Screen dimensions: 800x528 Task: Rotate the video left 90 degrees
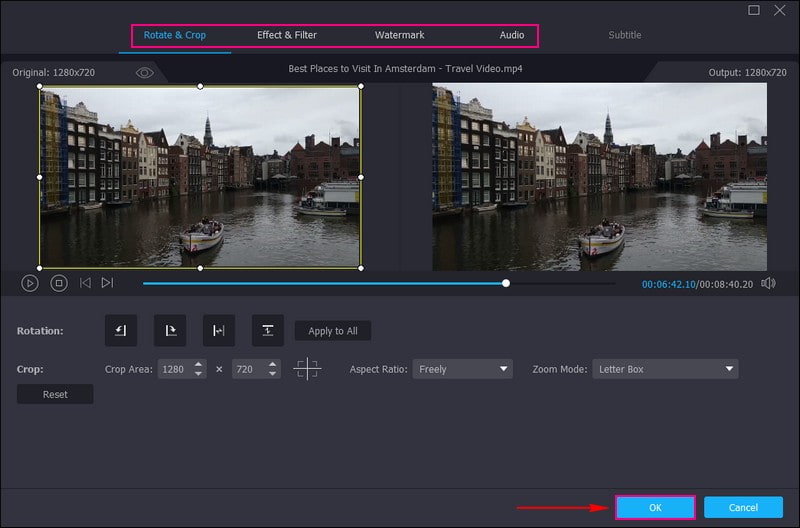[x=120, y=331]
